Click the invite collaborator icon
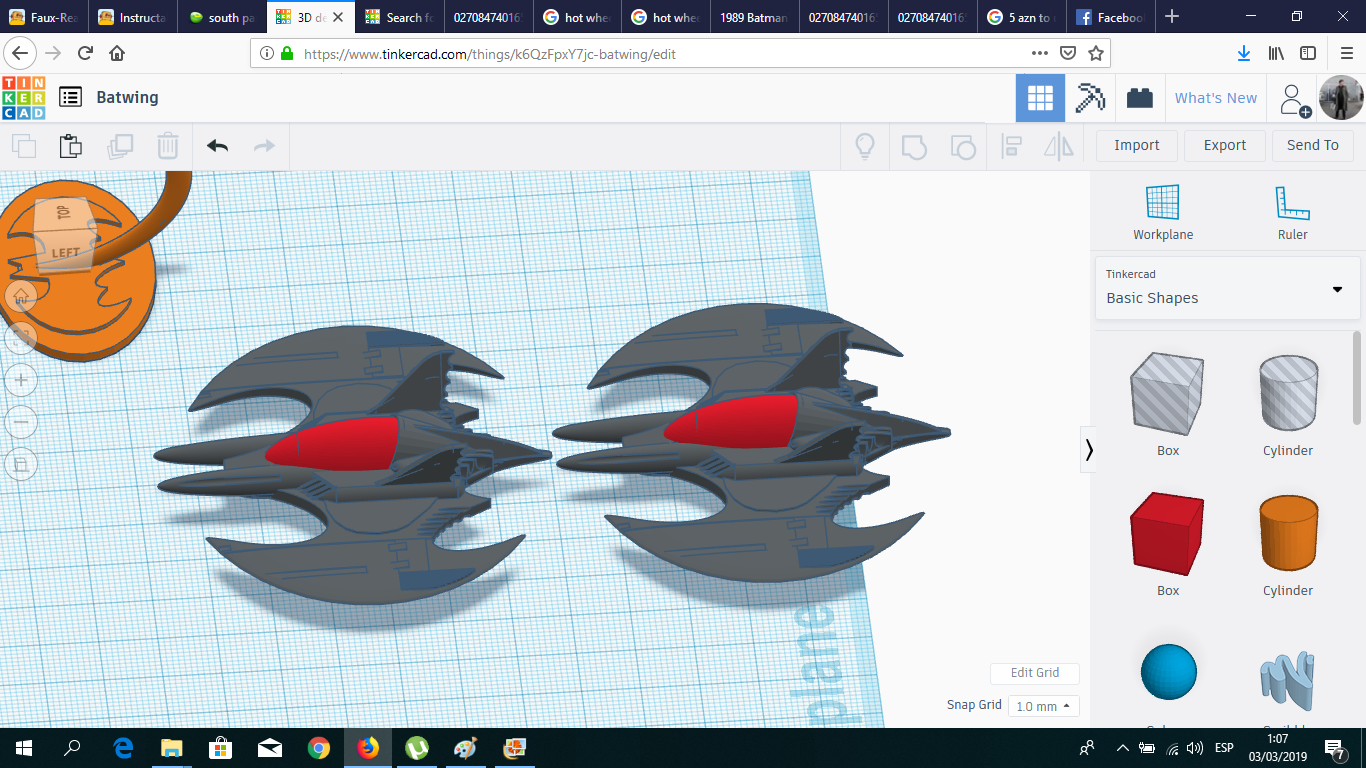The image size is (1366, 768). click(x=1294, y=99)
